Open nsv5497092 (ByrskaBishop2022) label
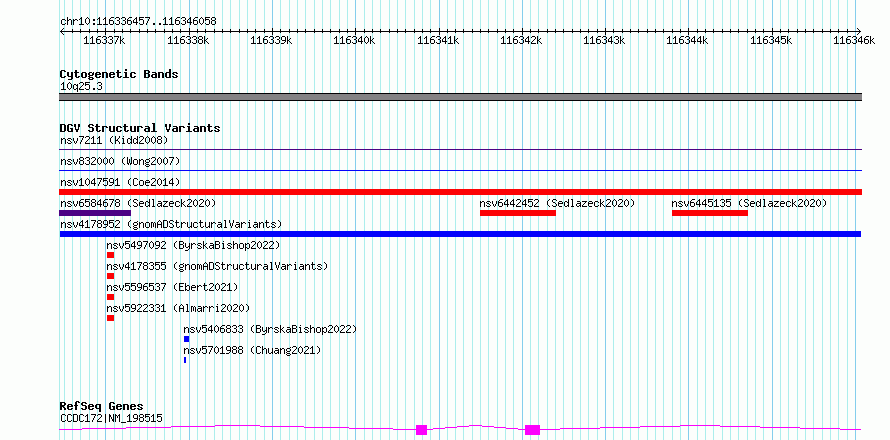This screenshot has height=440, width=890. tap(194, 245)
